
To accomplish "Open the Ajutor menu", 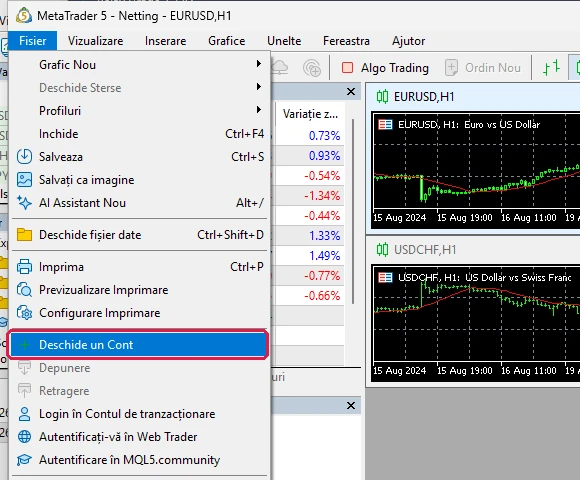I will tap(408, 41).
